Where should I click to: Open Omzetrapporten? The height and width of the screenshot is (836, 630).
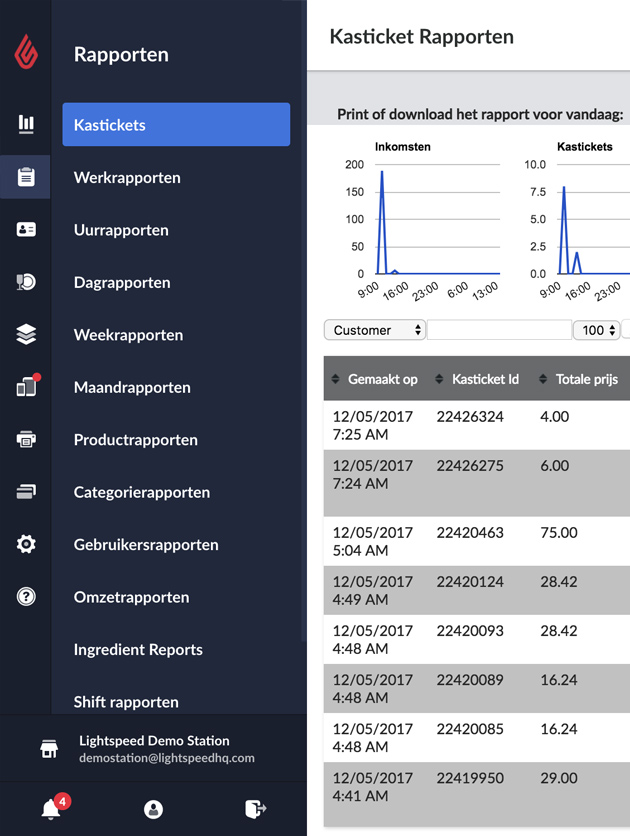coord(131,597)
